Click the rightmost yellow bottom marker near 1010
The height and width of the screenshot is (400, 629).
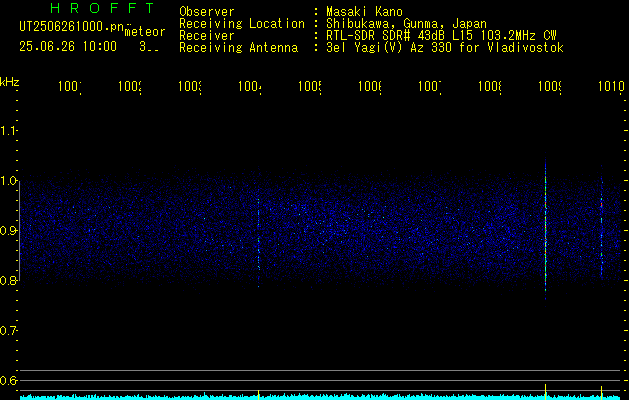(x=601, y=393)
